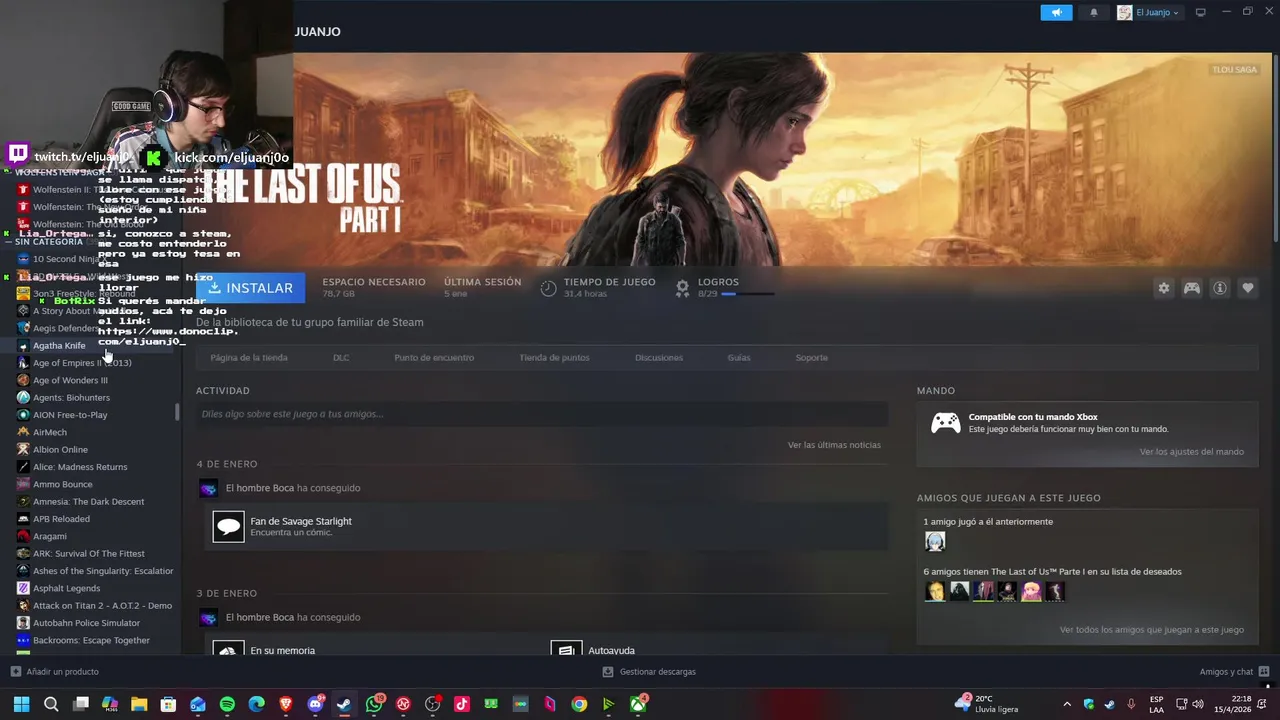Image resolution: width=1280 pixels, height=720 pixels.
Task: Show hidden system tray icons
Action: pyautogui.click(x=1067, y=705)
